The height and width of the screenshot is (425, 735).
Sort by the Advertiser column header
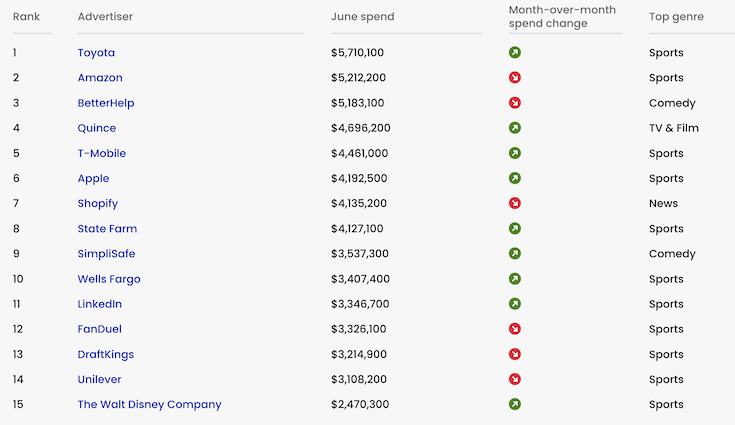105,16
